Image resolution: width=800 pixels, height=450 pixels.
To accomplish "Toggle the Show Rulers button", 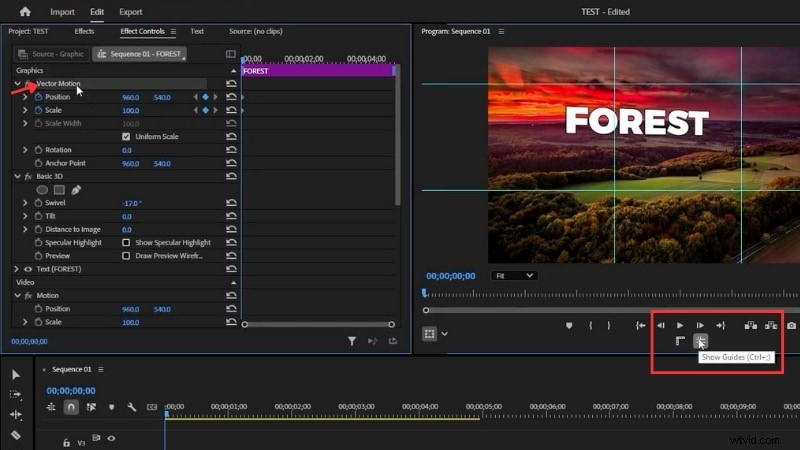I will [x=680, y=341].
